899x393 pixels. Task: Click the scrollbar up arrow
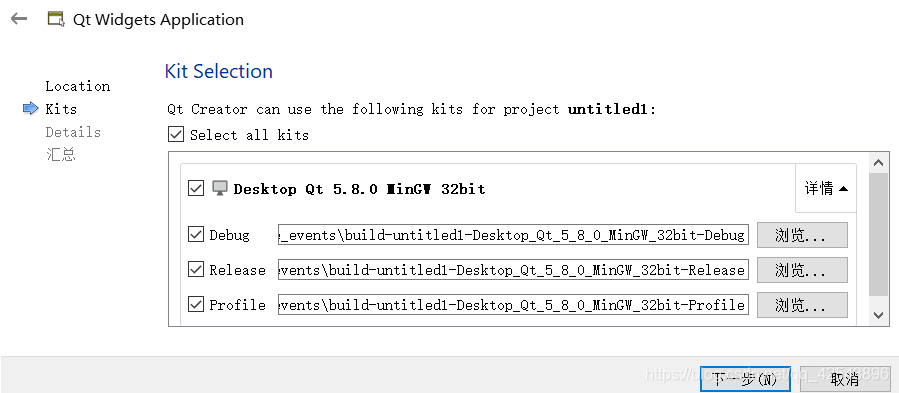[878, 163]
